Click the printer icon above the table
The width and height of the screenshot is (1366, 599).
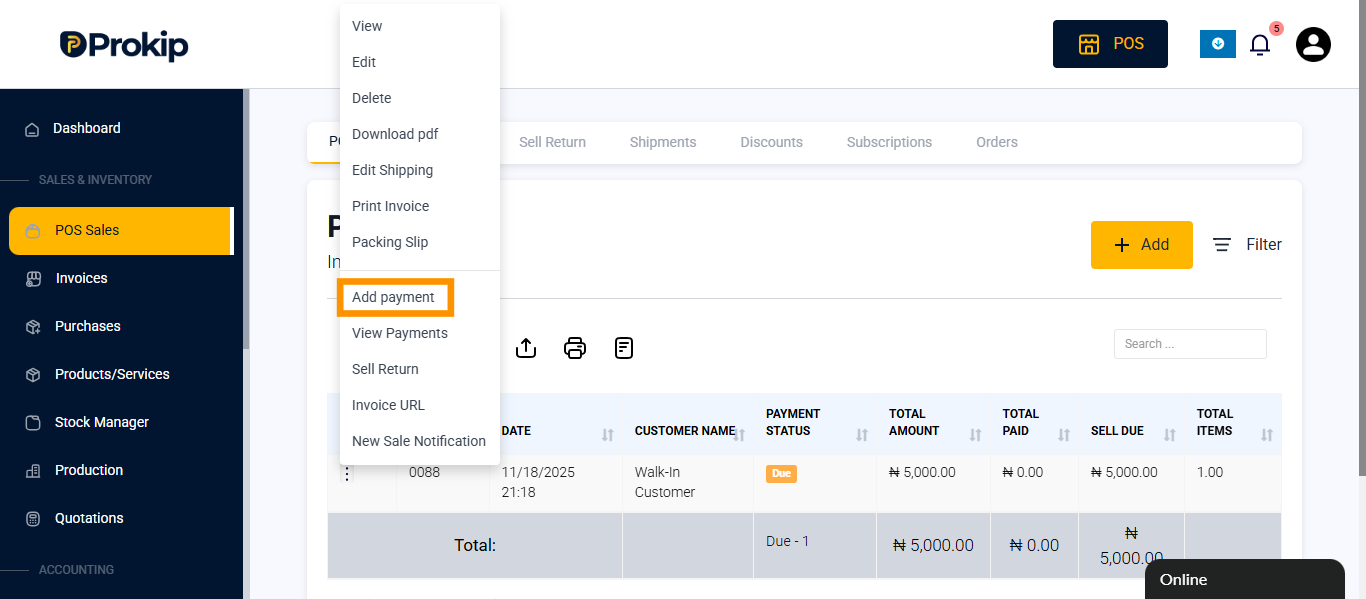coord(575,348)
